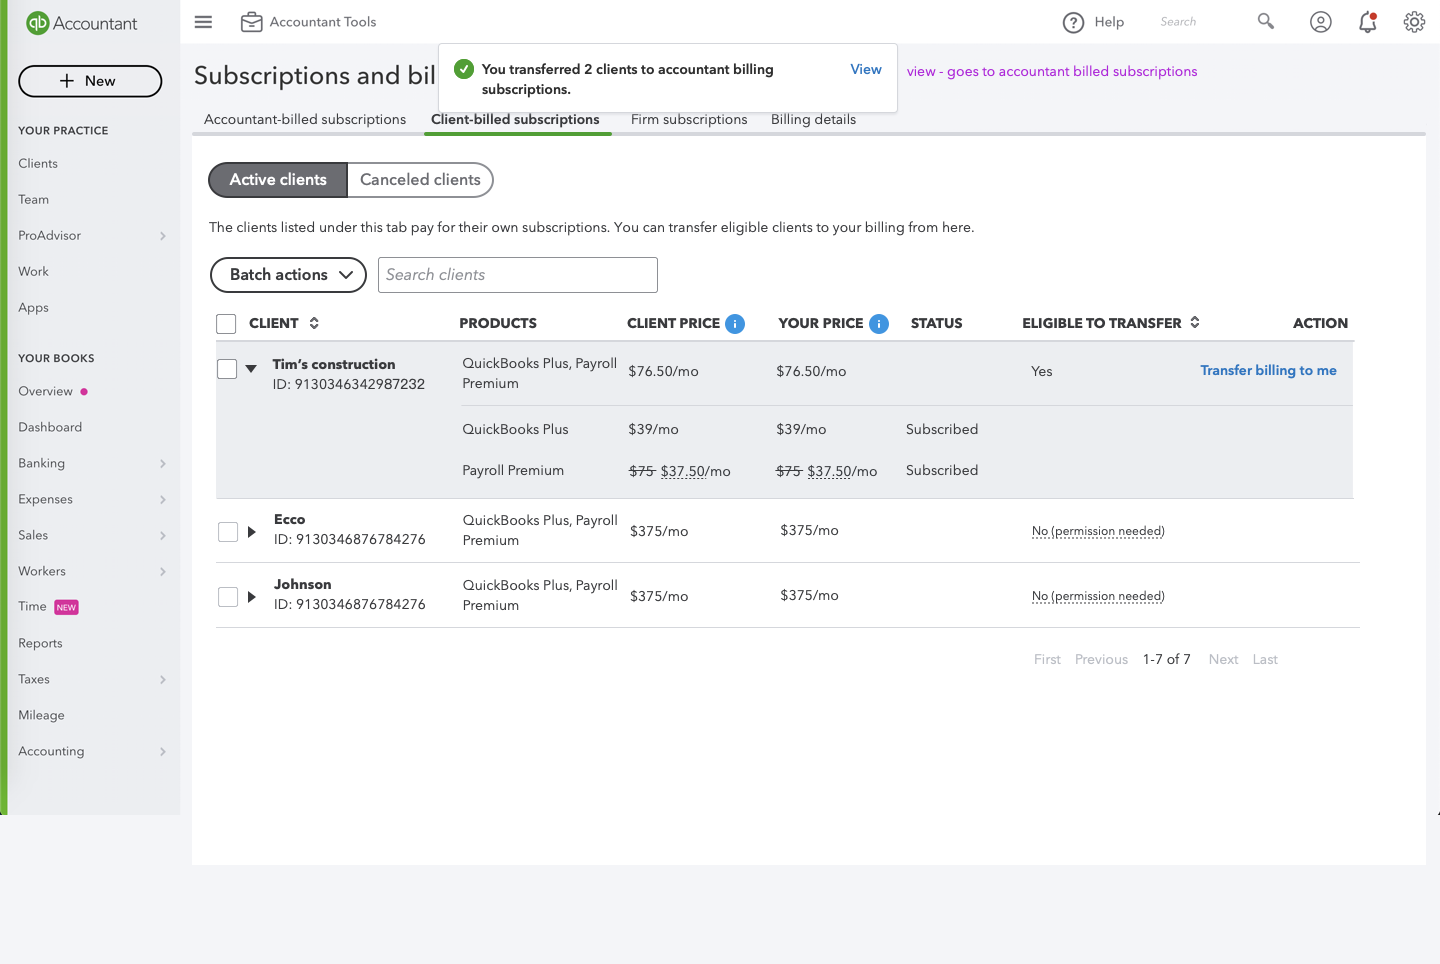Expand the Accounting sidebar submenu

point(162,752)
